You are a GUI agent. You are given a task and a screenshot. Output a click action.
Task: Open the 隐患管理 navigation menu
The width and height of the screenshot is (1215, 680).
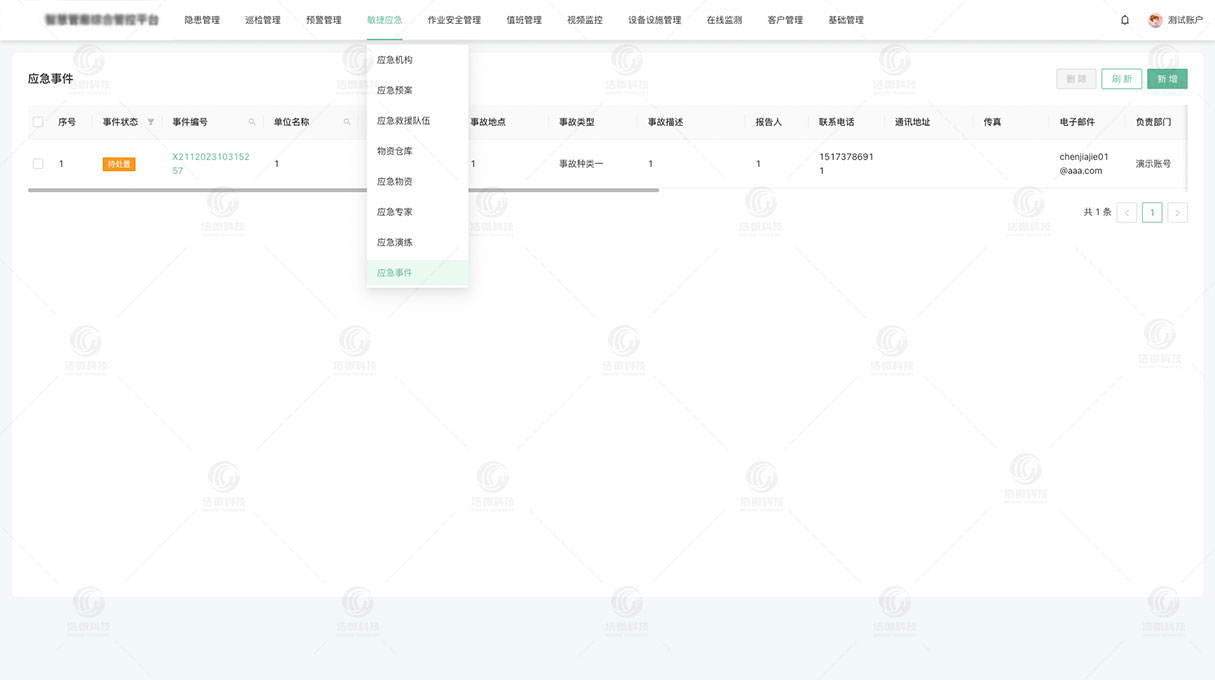pos(202,20)
